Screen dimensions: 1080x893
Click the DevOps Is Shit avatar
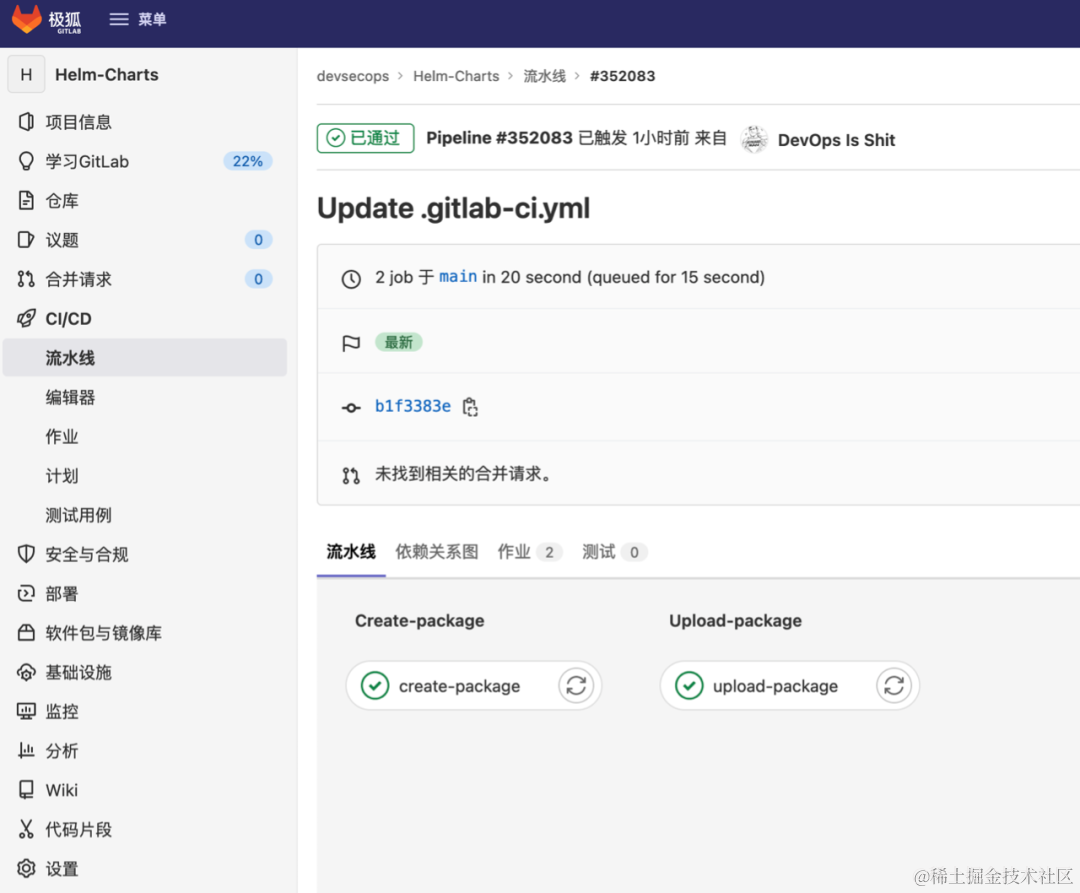click(754, 139)
